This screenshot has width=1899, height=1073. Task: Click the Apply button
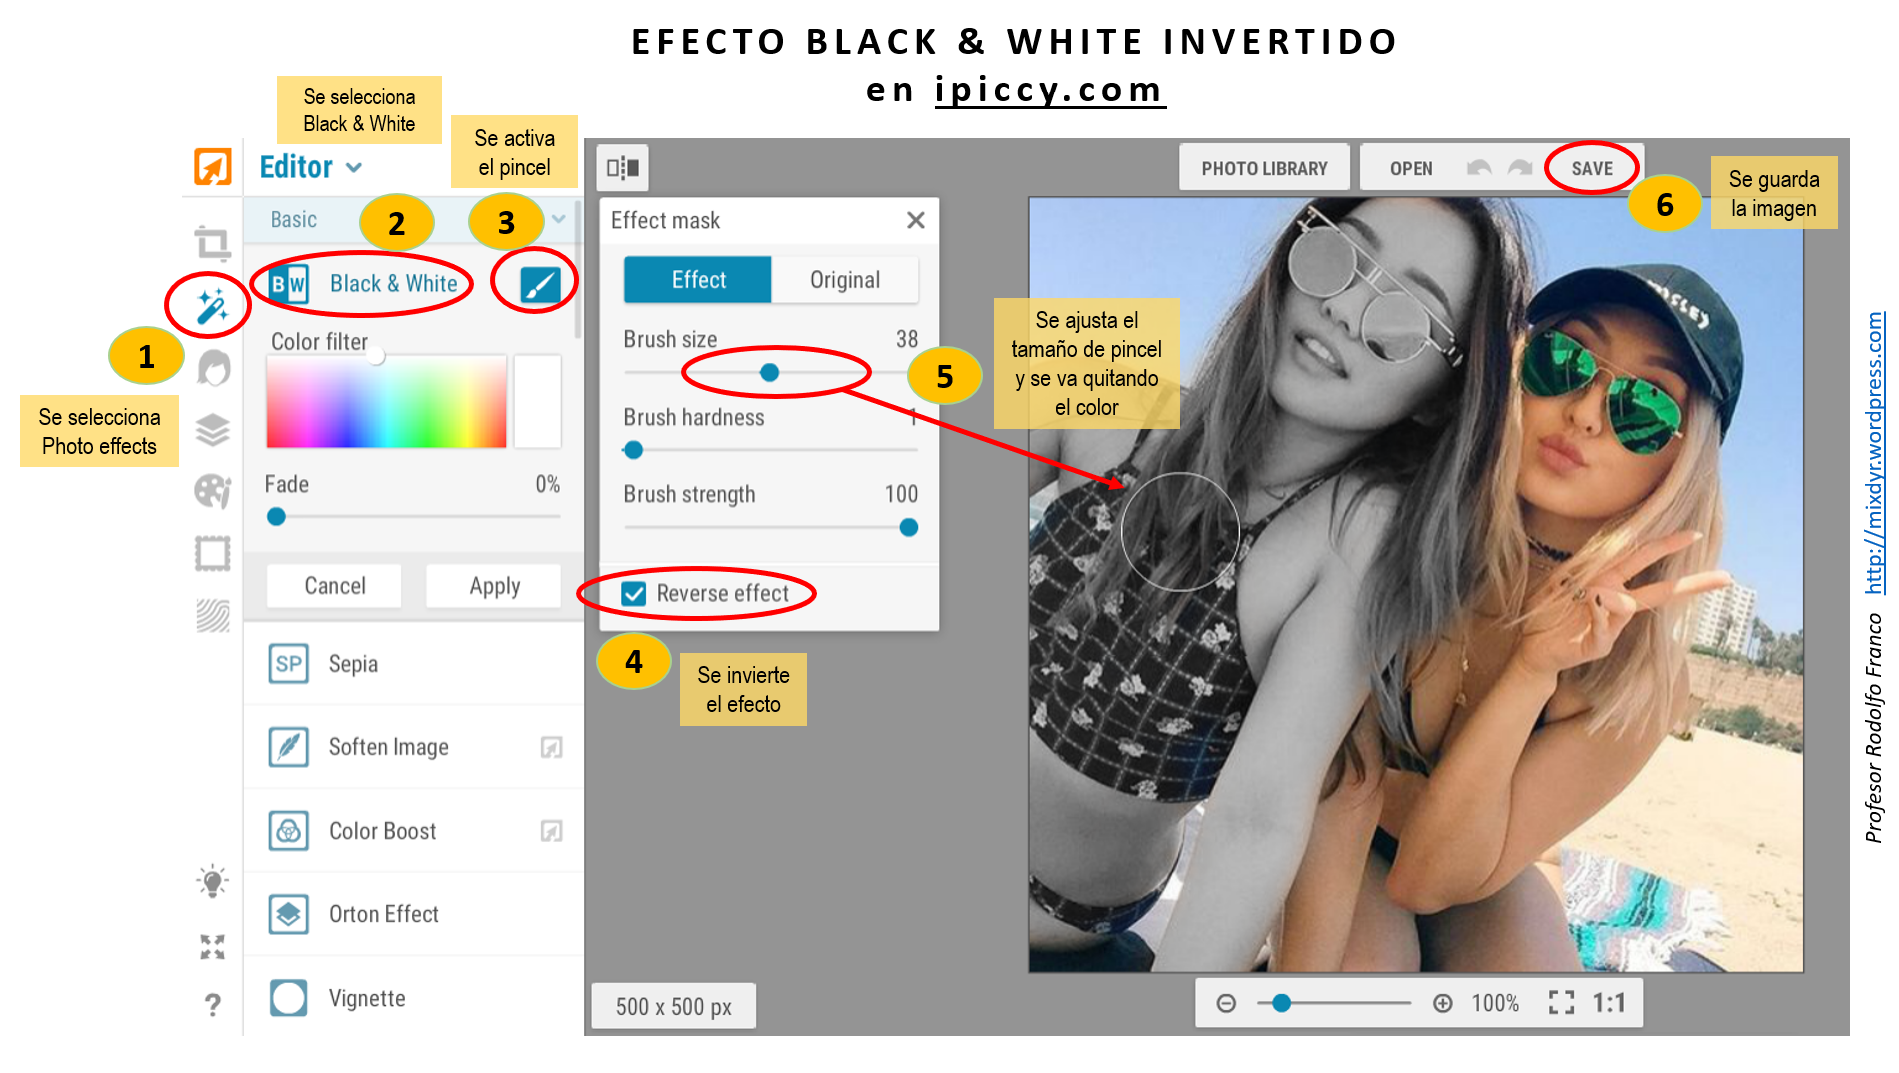pos(494,586)
